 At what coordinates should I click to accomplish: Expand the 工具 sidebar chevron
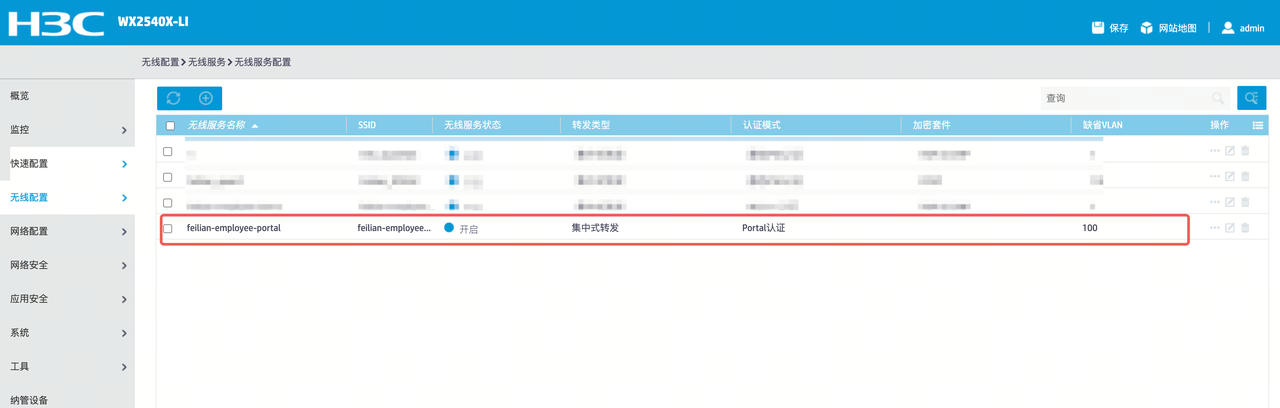point(124,367)
